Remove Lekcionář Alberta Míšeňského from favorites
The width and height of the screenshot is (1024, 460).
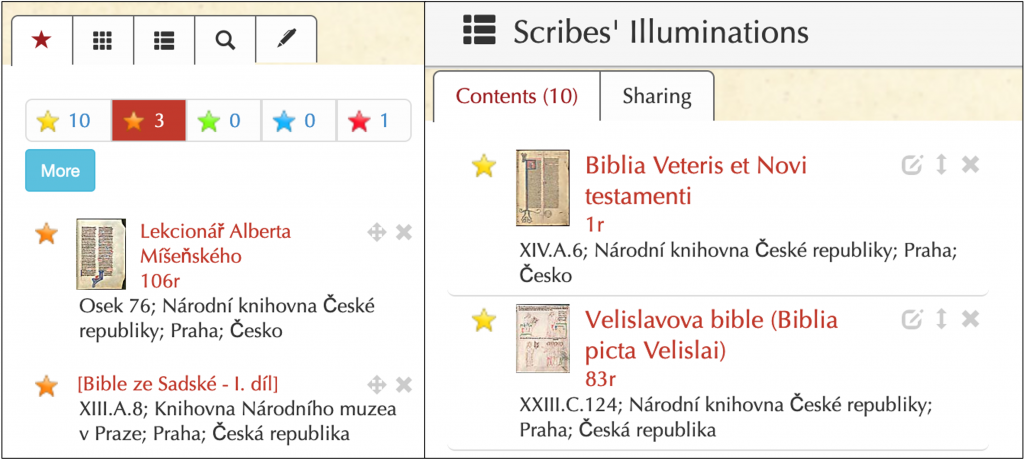click(x=404, y=233)
